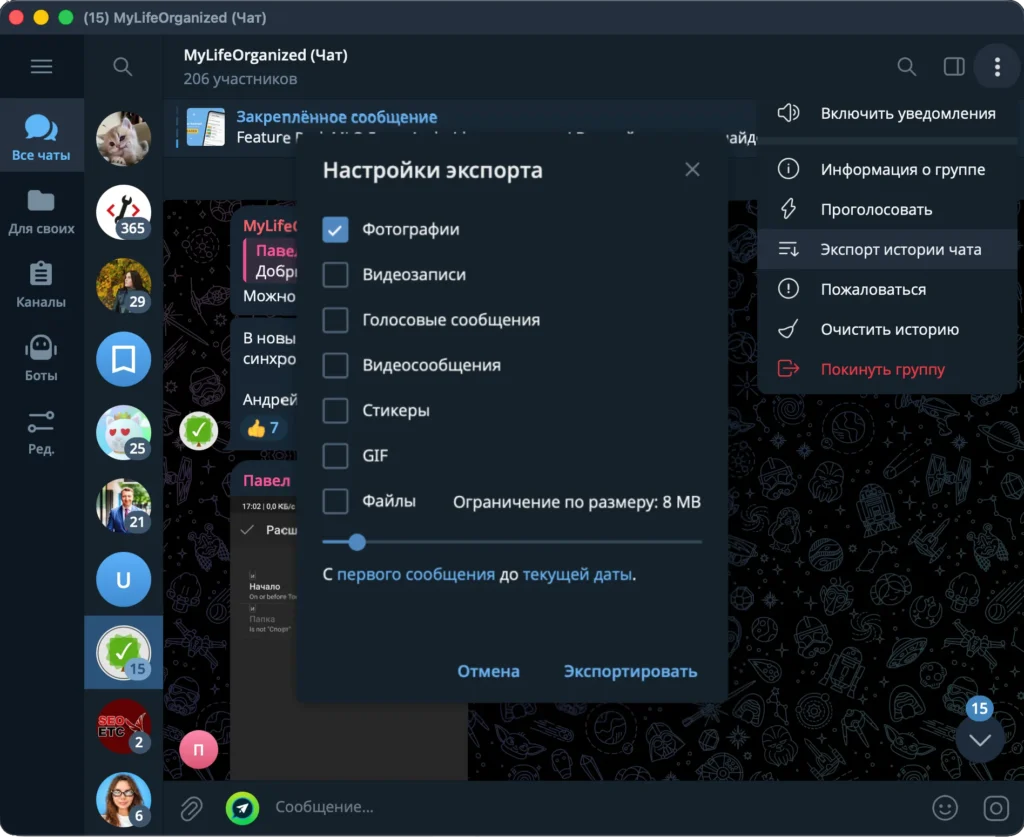Open chat with 365 unread badge
This screenshot has height=837, width=1024.
click(123, 212)
